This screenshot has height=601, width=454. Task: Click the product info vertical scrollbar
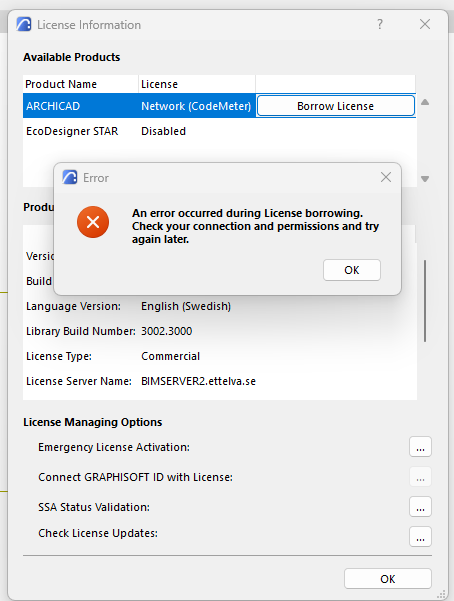point(425,301)
